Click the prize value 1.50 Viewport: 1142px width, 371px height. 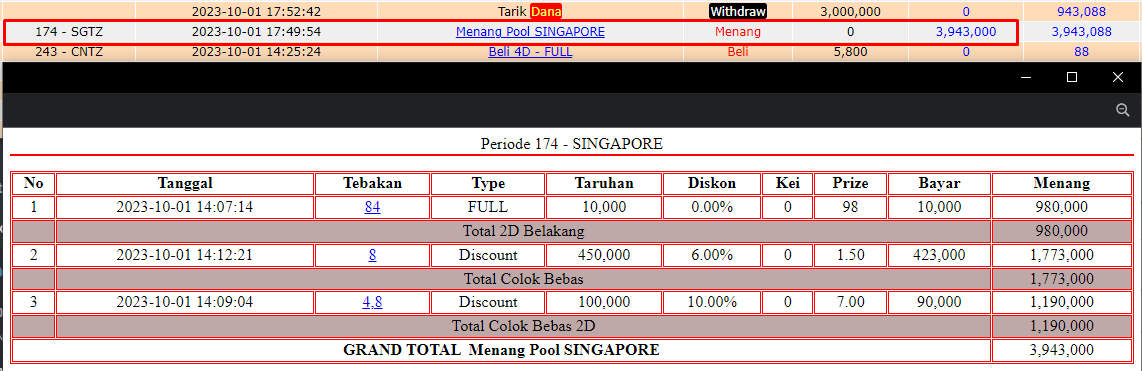pos(851,255)
